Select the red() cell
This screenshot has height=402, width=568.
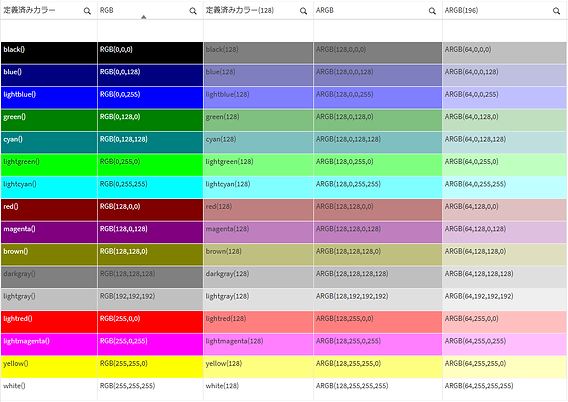point(49,210)
